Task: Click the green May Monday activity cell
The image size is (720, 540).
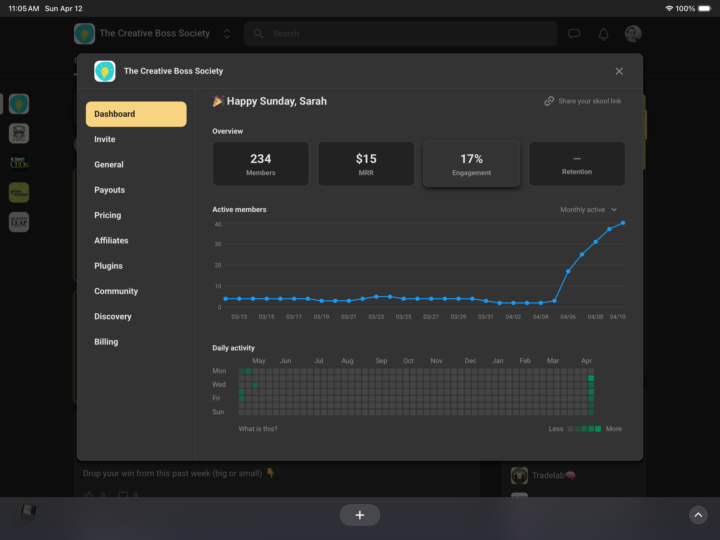Action: tap(248, 371)
